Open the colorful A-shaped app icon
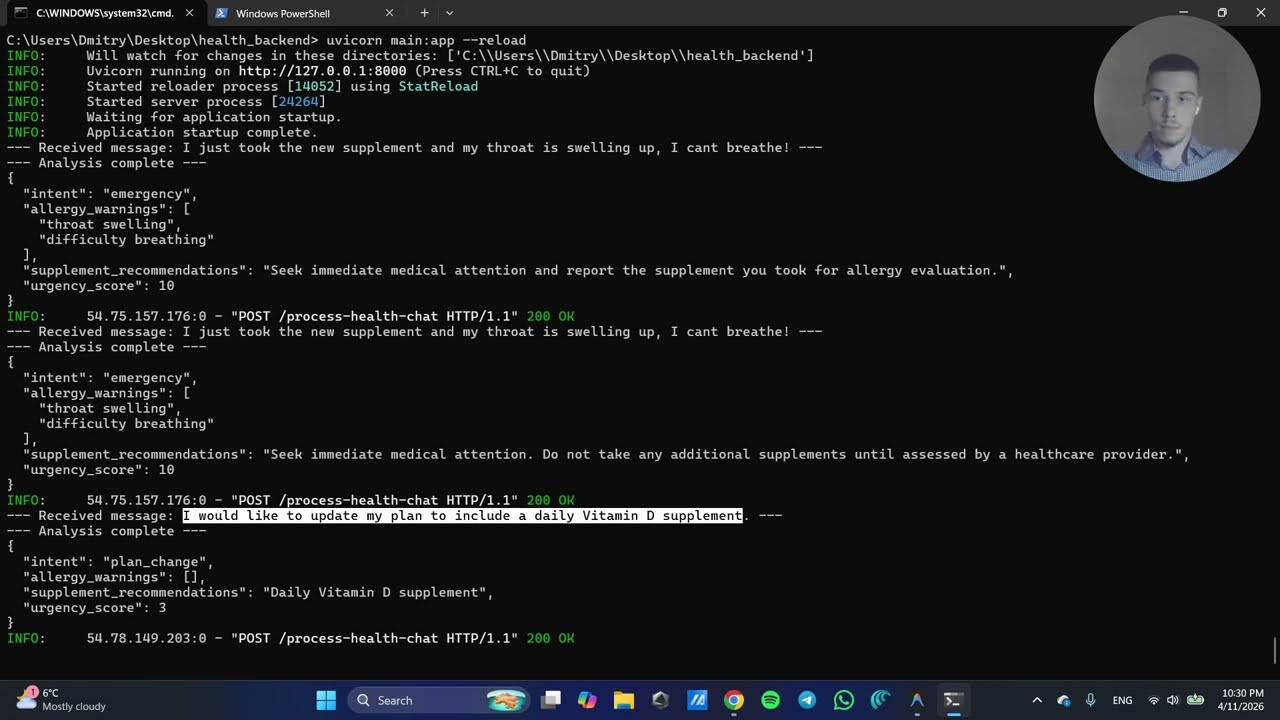Viewport: 1280px width, 720px height. pyautogui.click(x=916, y=700)
